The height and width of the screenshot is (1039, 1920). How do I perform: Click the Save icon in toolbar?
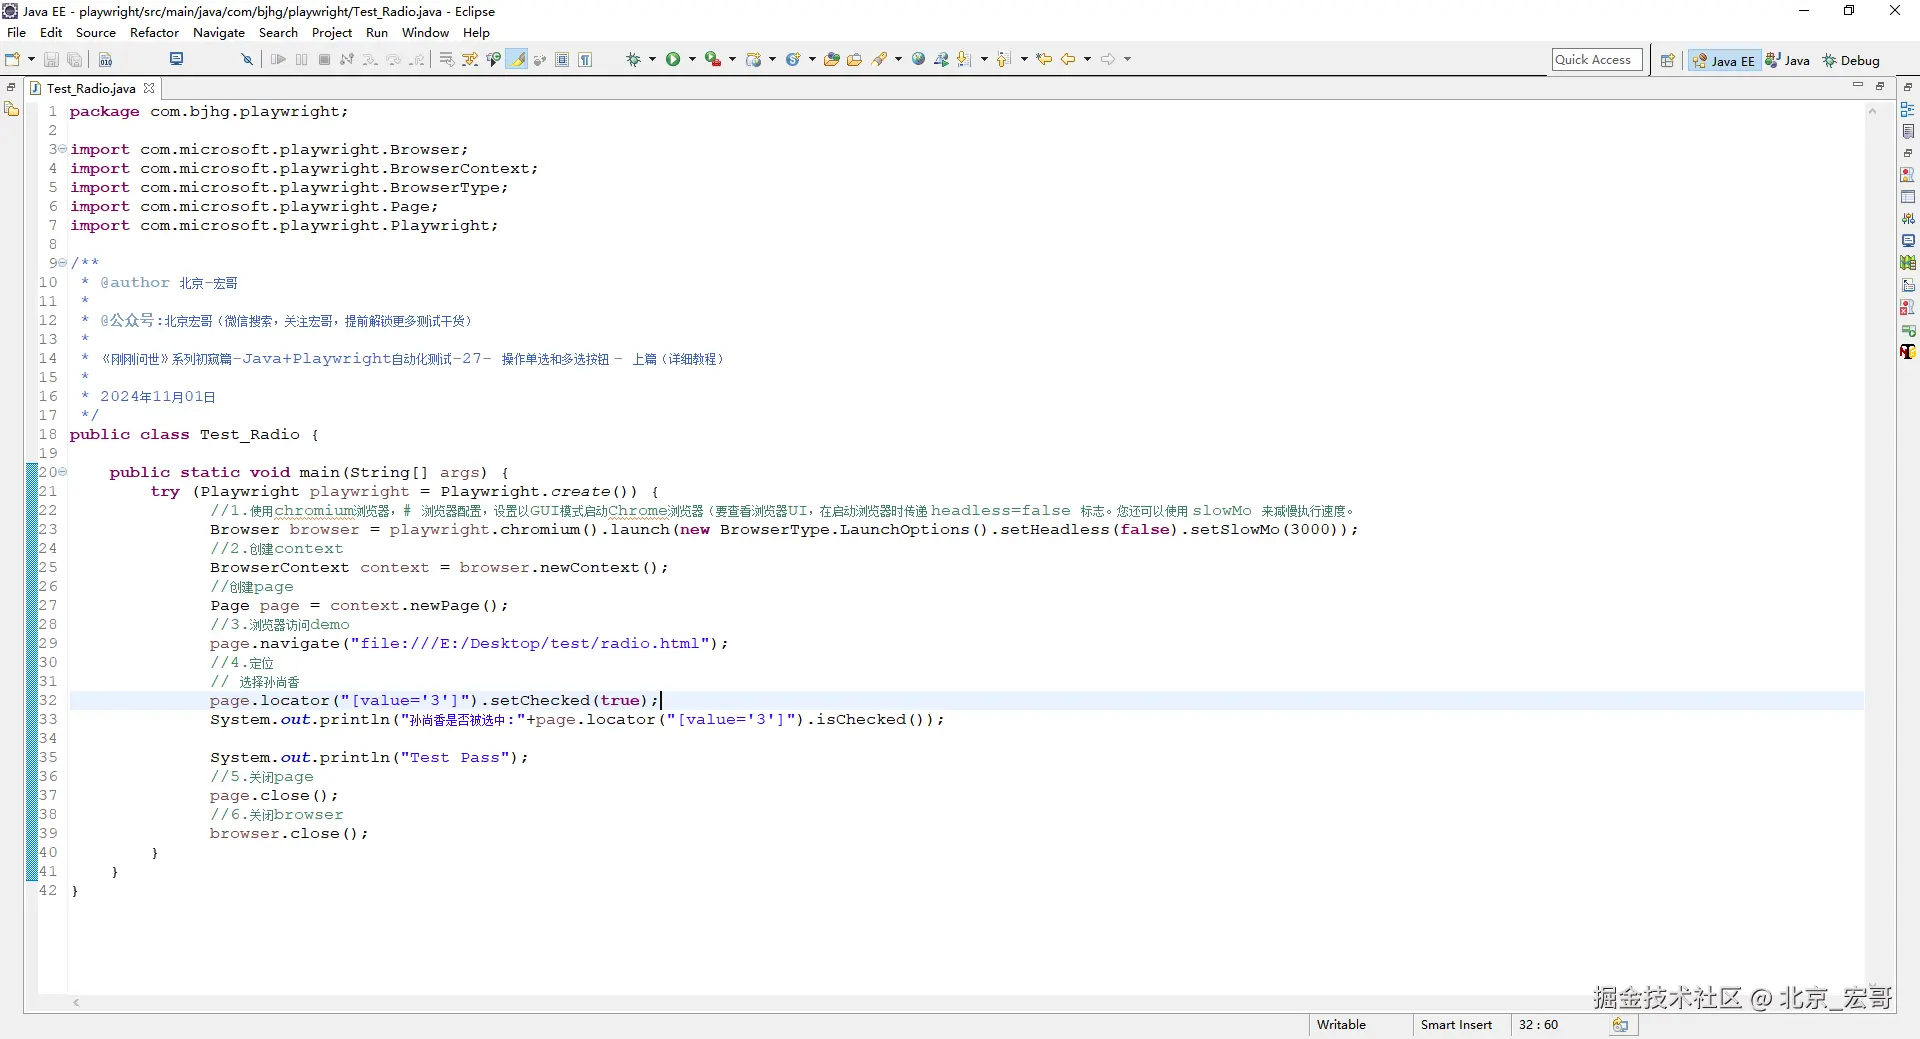[x=51, y=60]
